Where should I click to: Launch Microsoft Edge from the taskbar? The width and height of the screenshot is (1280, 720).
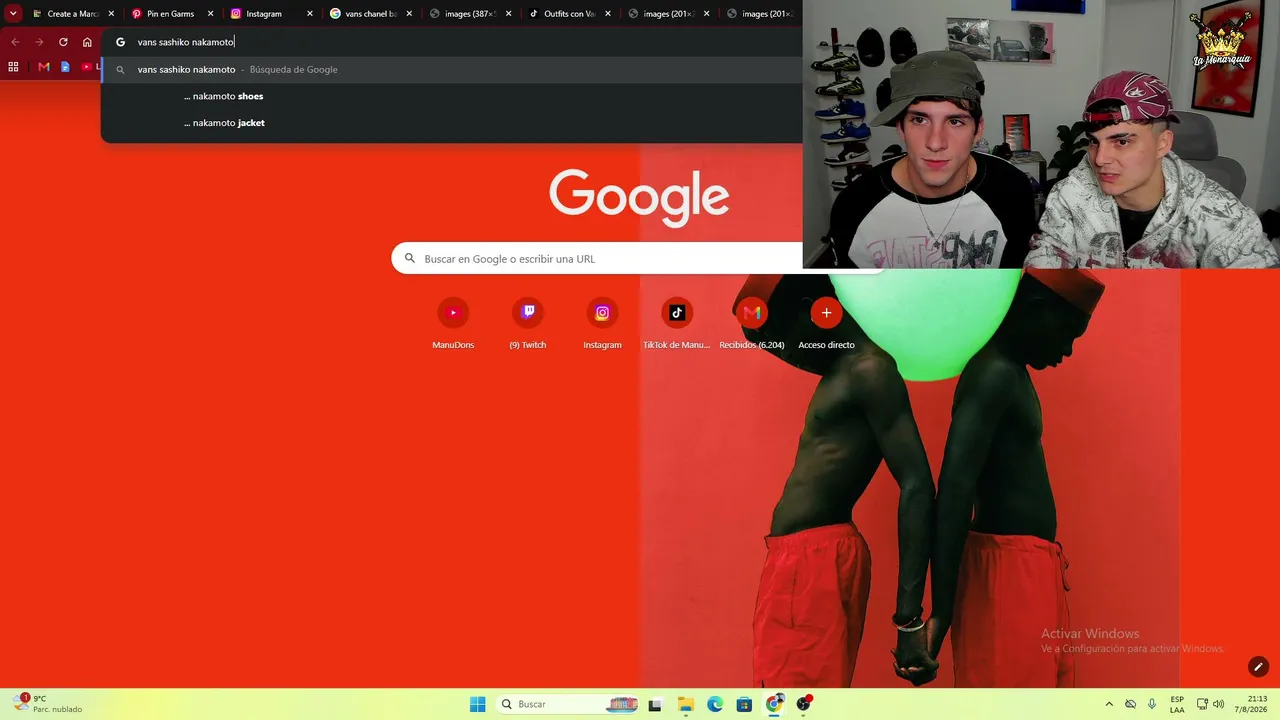pyautogui.click(x=715, y=704)
